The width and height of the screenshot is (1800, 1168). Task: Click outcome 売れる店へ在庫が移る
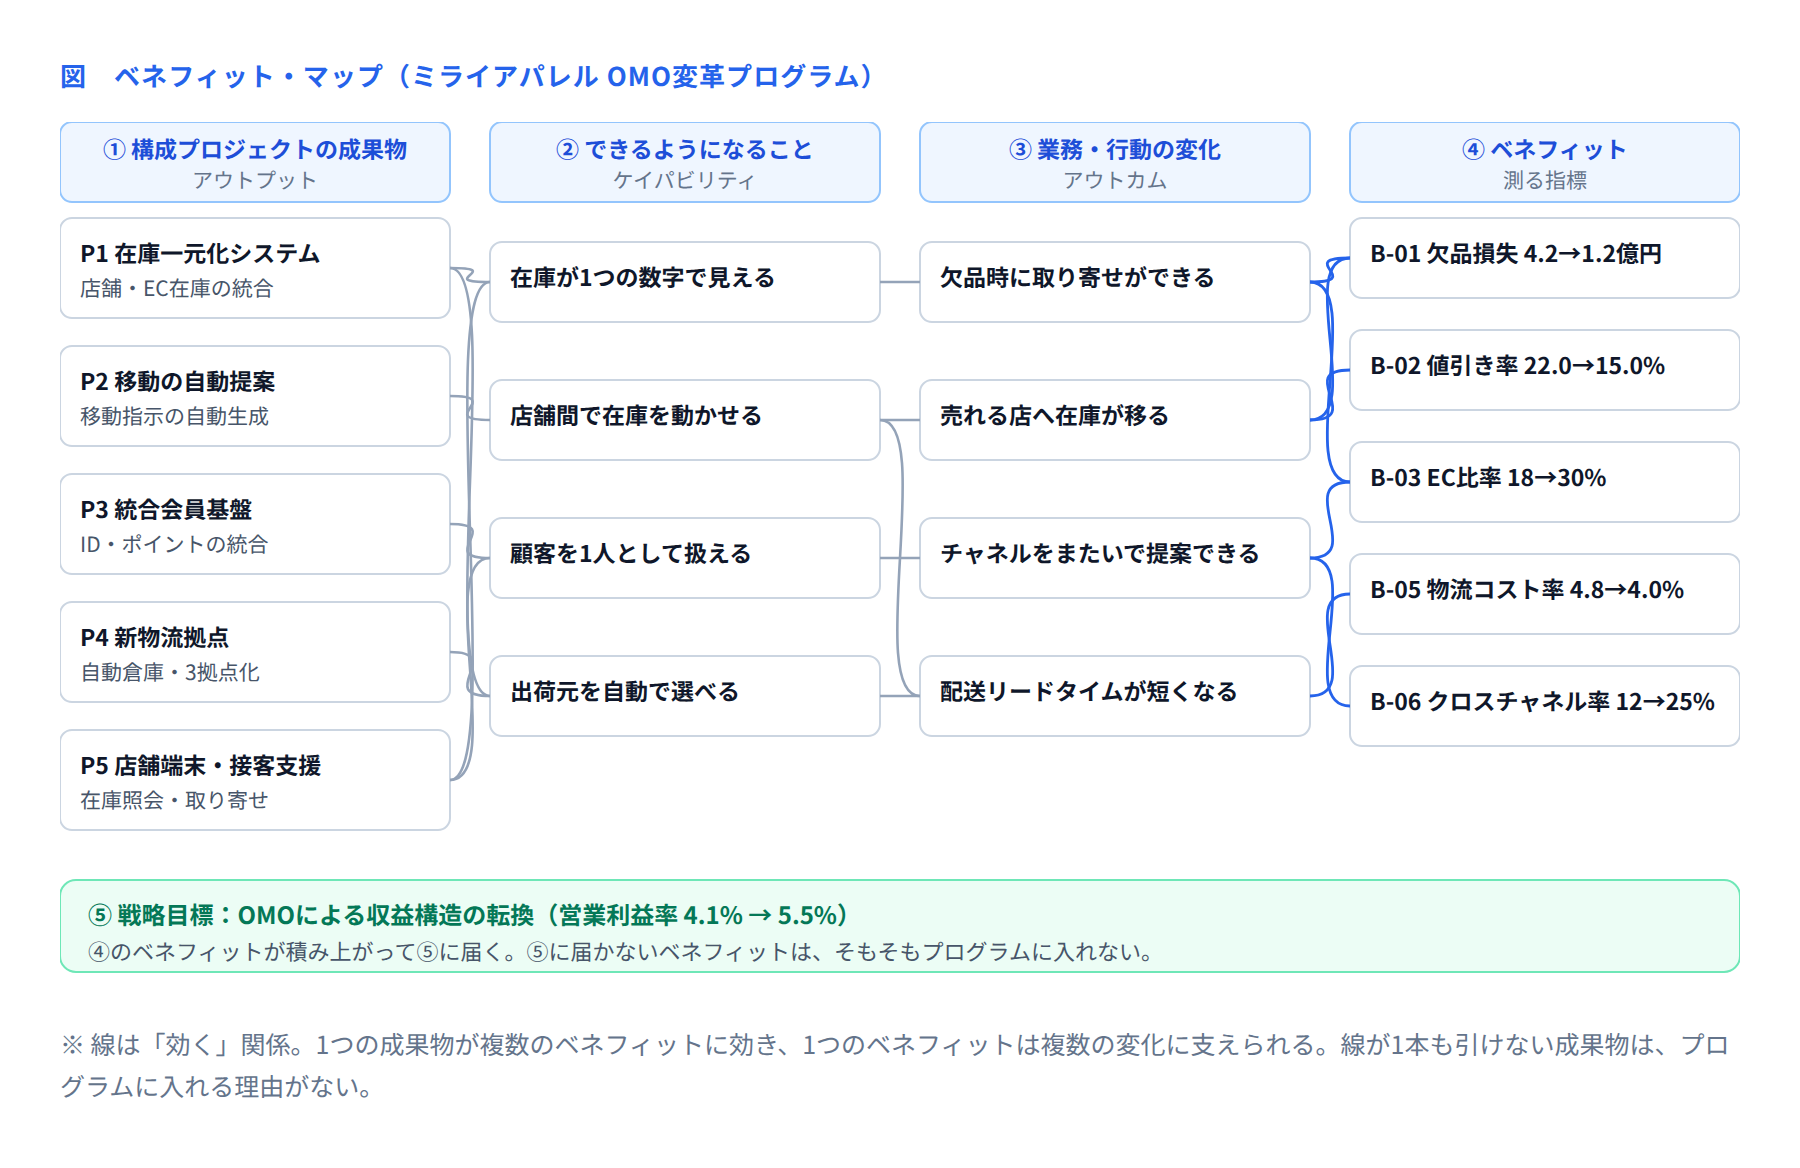click(x=1115, y=420)
